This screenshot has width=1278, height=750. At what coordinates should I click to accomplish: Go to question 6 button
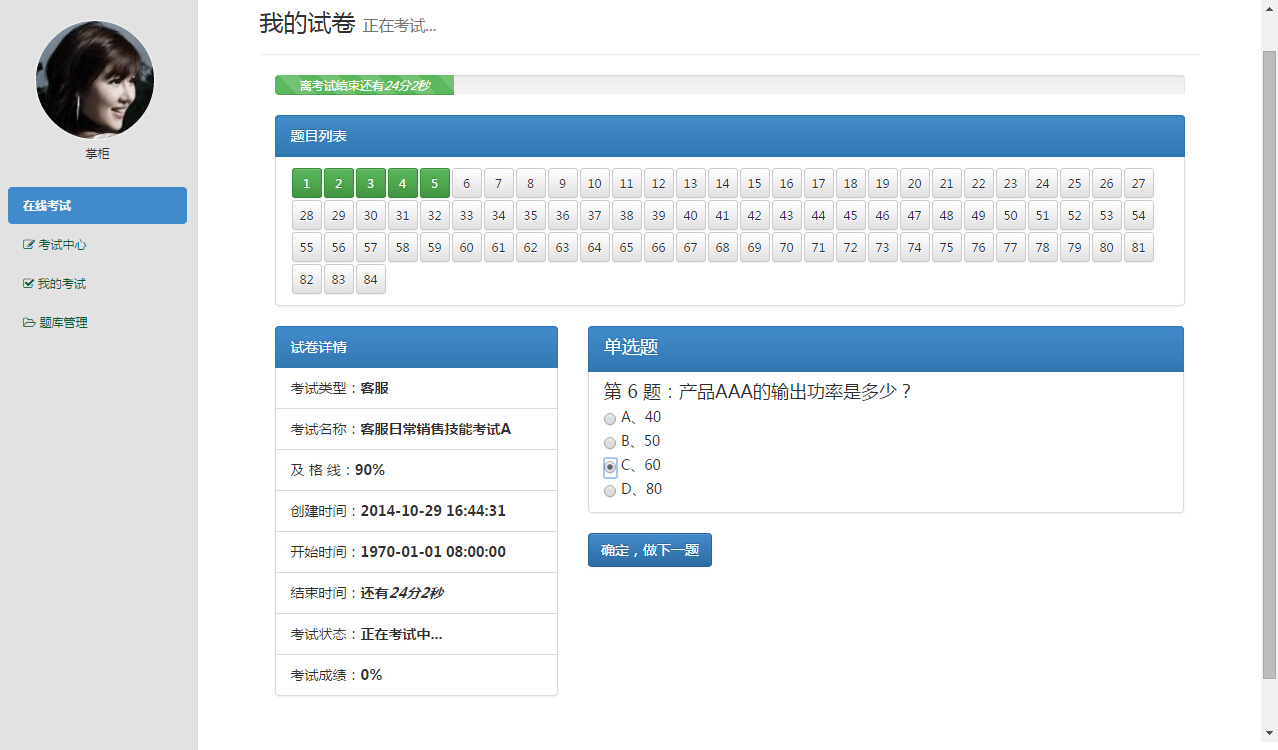[467, 184]
